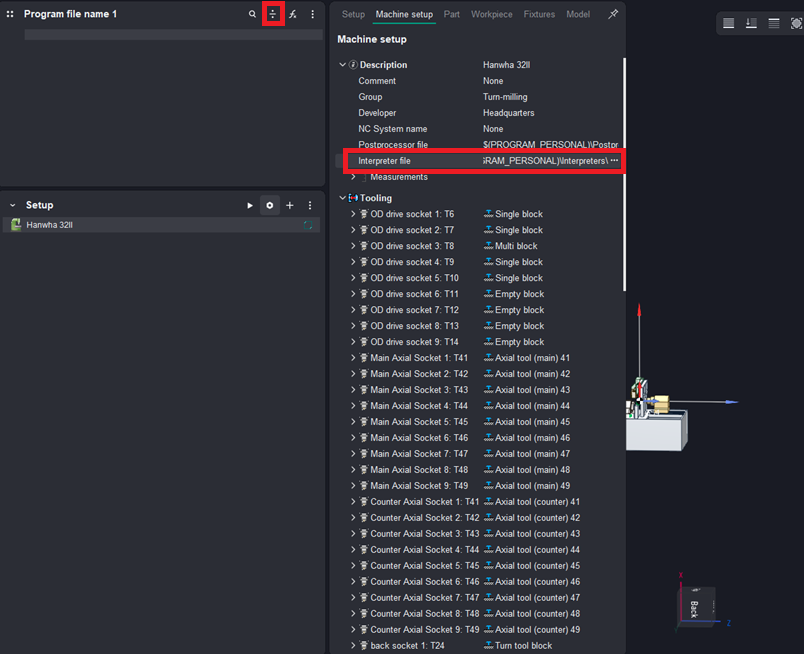Click Interpreter file browse ellipsis button
Image resolution: width=804 pixels, height=654 pixels.
(614, 161)
